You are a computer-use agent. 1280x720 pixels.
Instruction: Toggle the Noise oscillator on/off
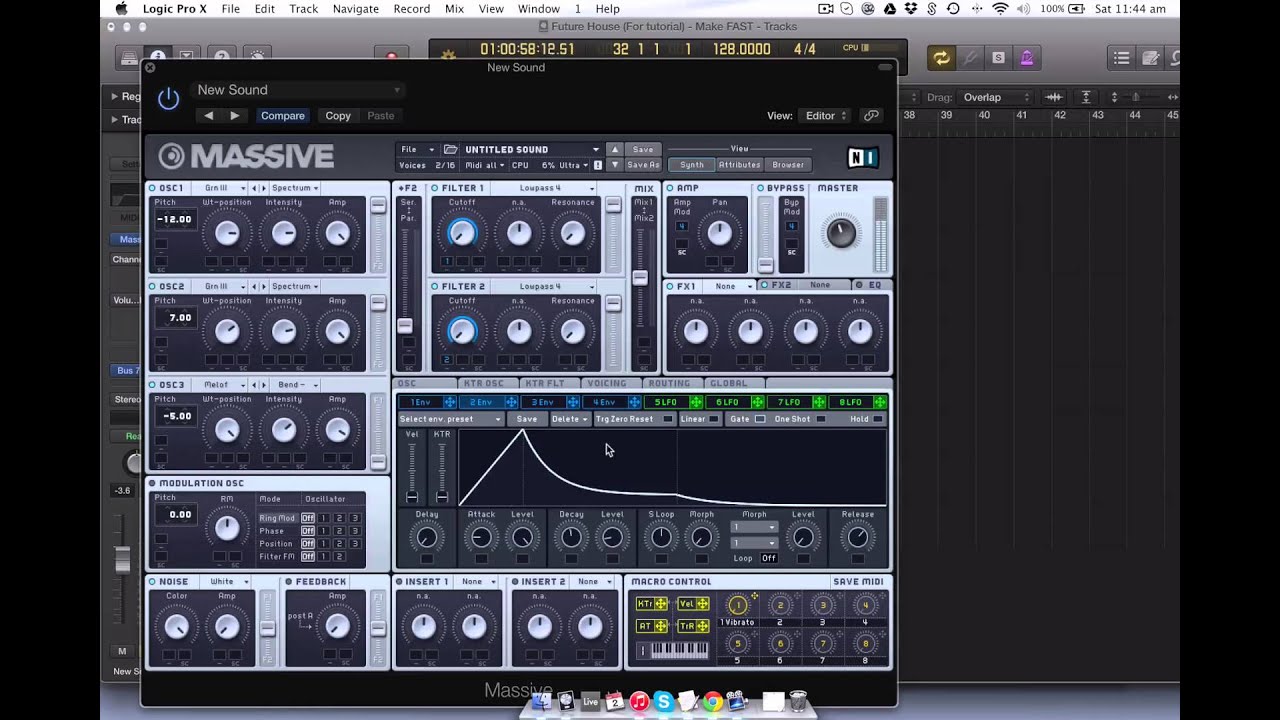point(153,581)
